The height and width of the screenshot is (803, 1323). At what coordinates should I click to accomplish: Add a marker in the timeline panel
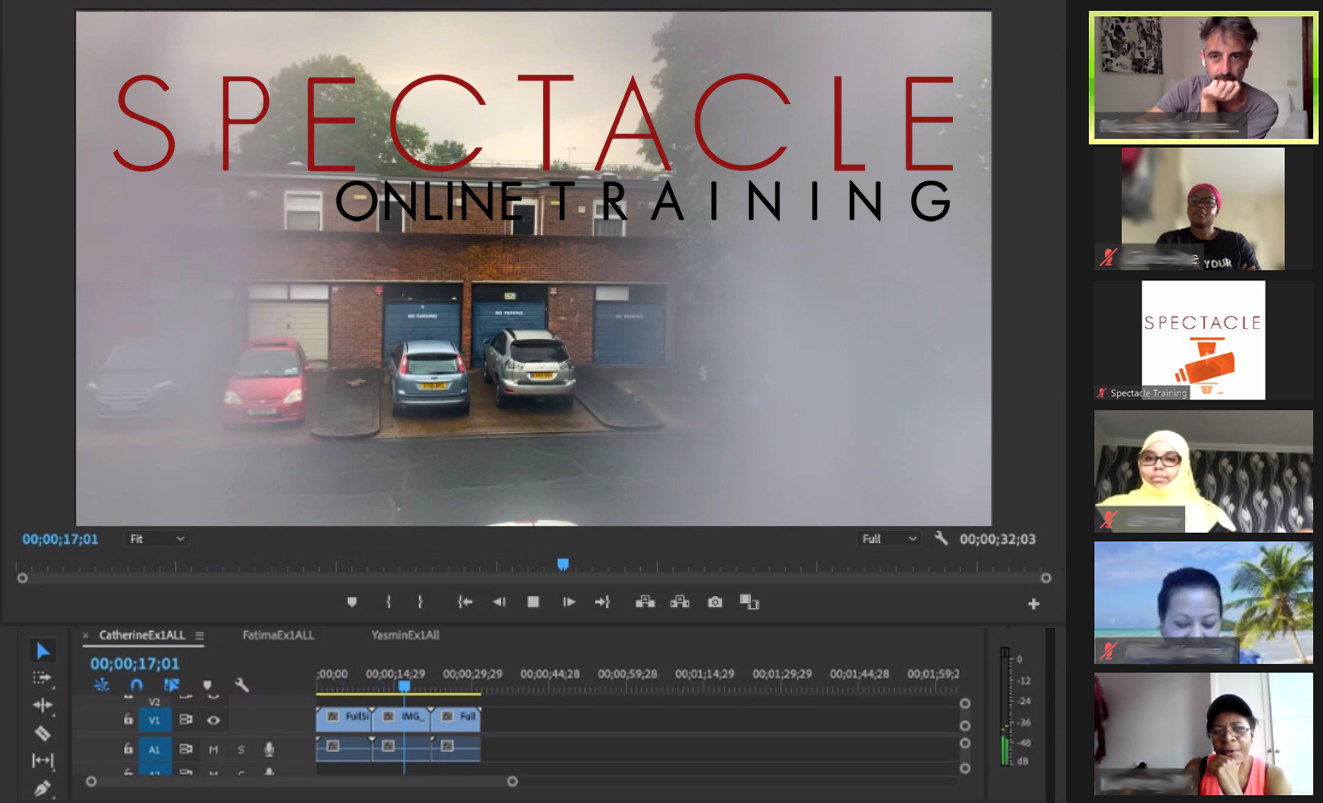pos(207,686)
